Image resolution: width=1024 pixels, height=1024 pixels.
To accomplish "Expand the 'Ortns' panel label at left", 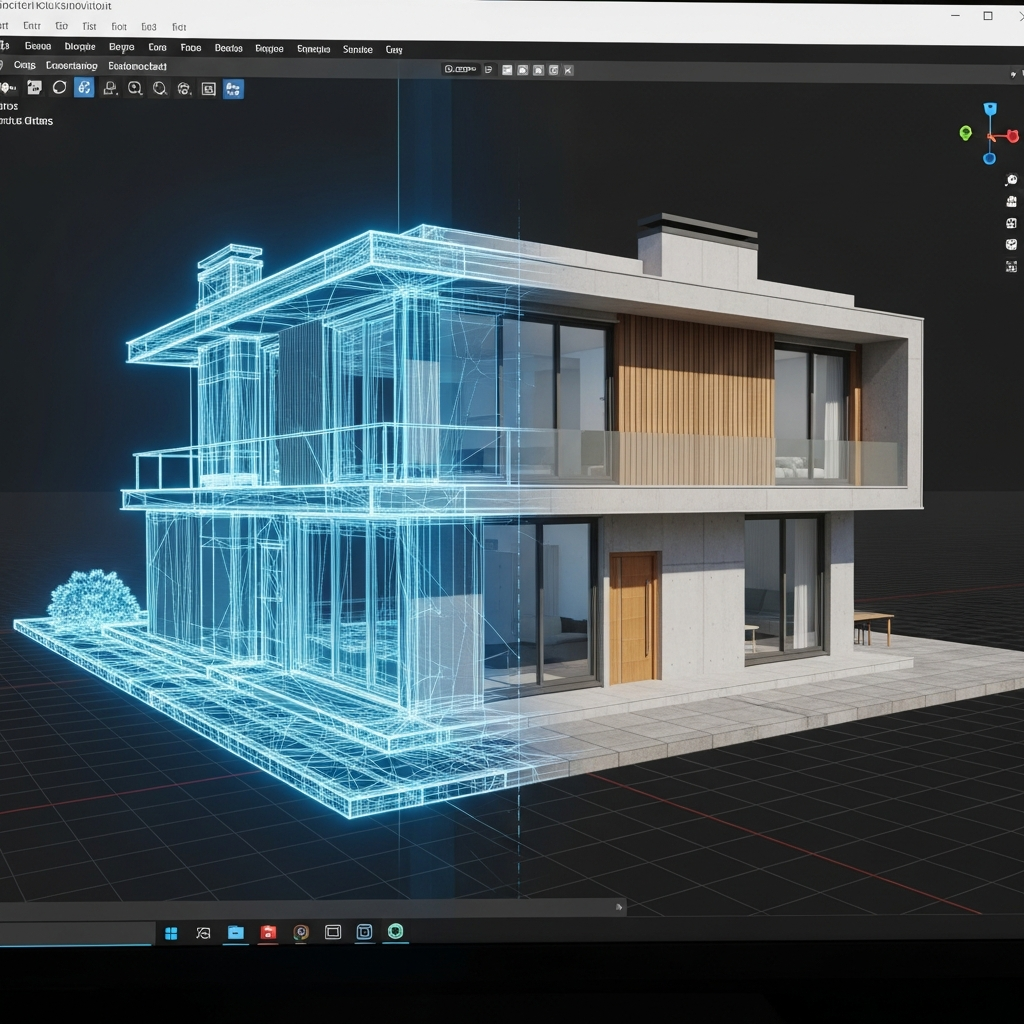I will tap(26, 121).
